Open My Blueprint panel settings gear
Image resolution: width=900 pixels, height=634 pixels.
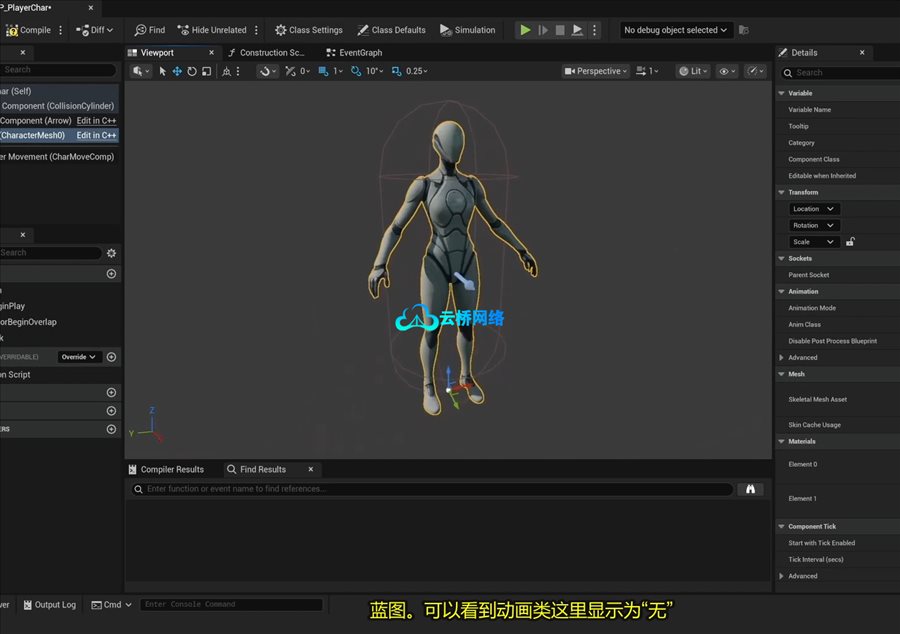(111, 253)
